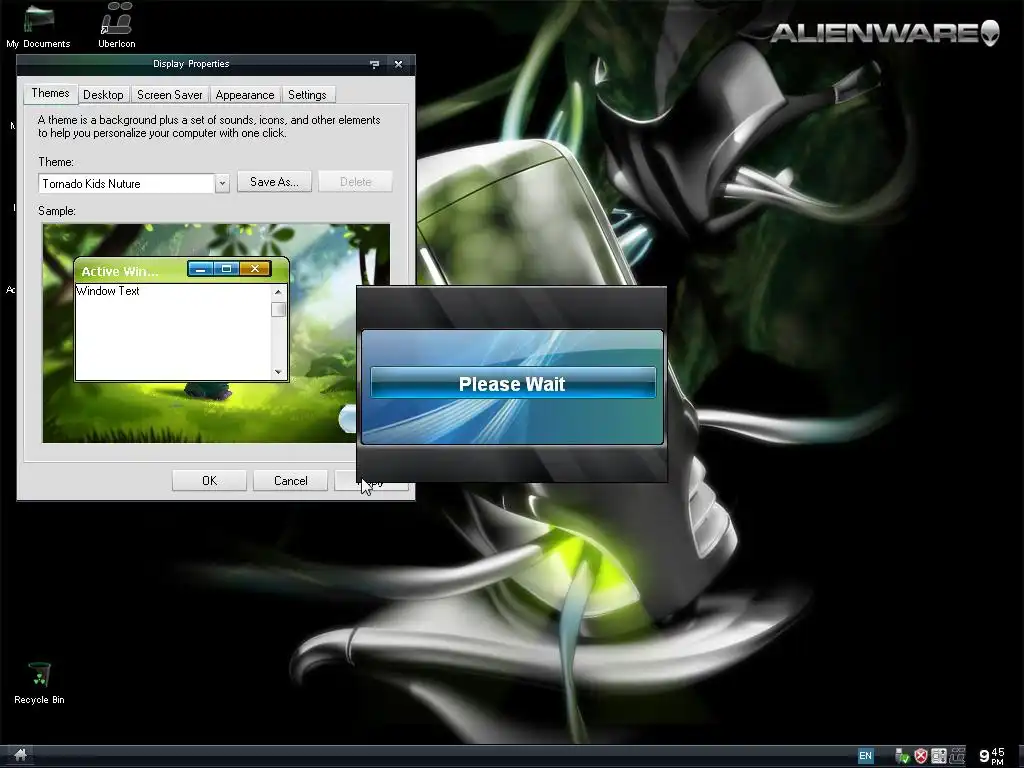The height and width of the screenshot is (768, 1024).
Task: Click the 'Theme:' label
Action: (x=56, y=162)
